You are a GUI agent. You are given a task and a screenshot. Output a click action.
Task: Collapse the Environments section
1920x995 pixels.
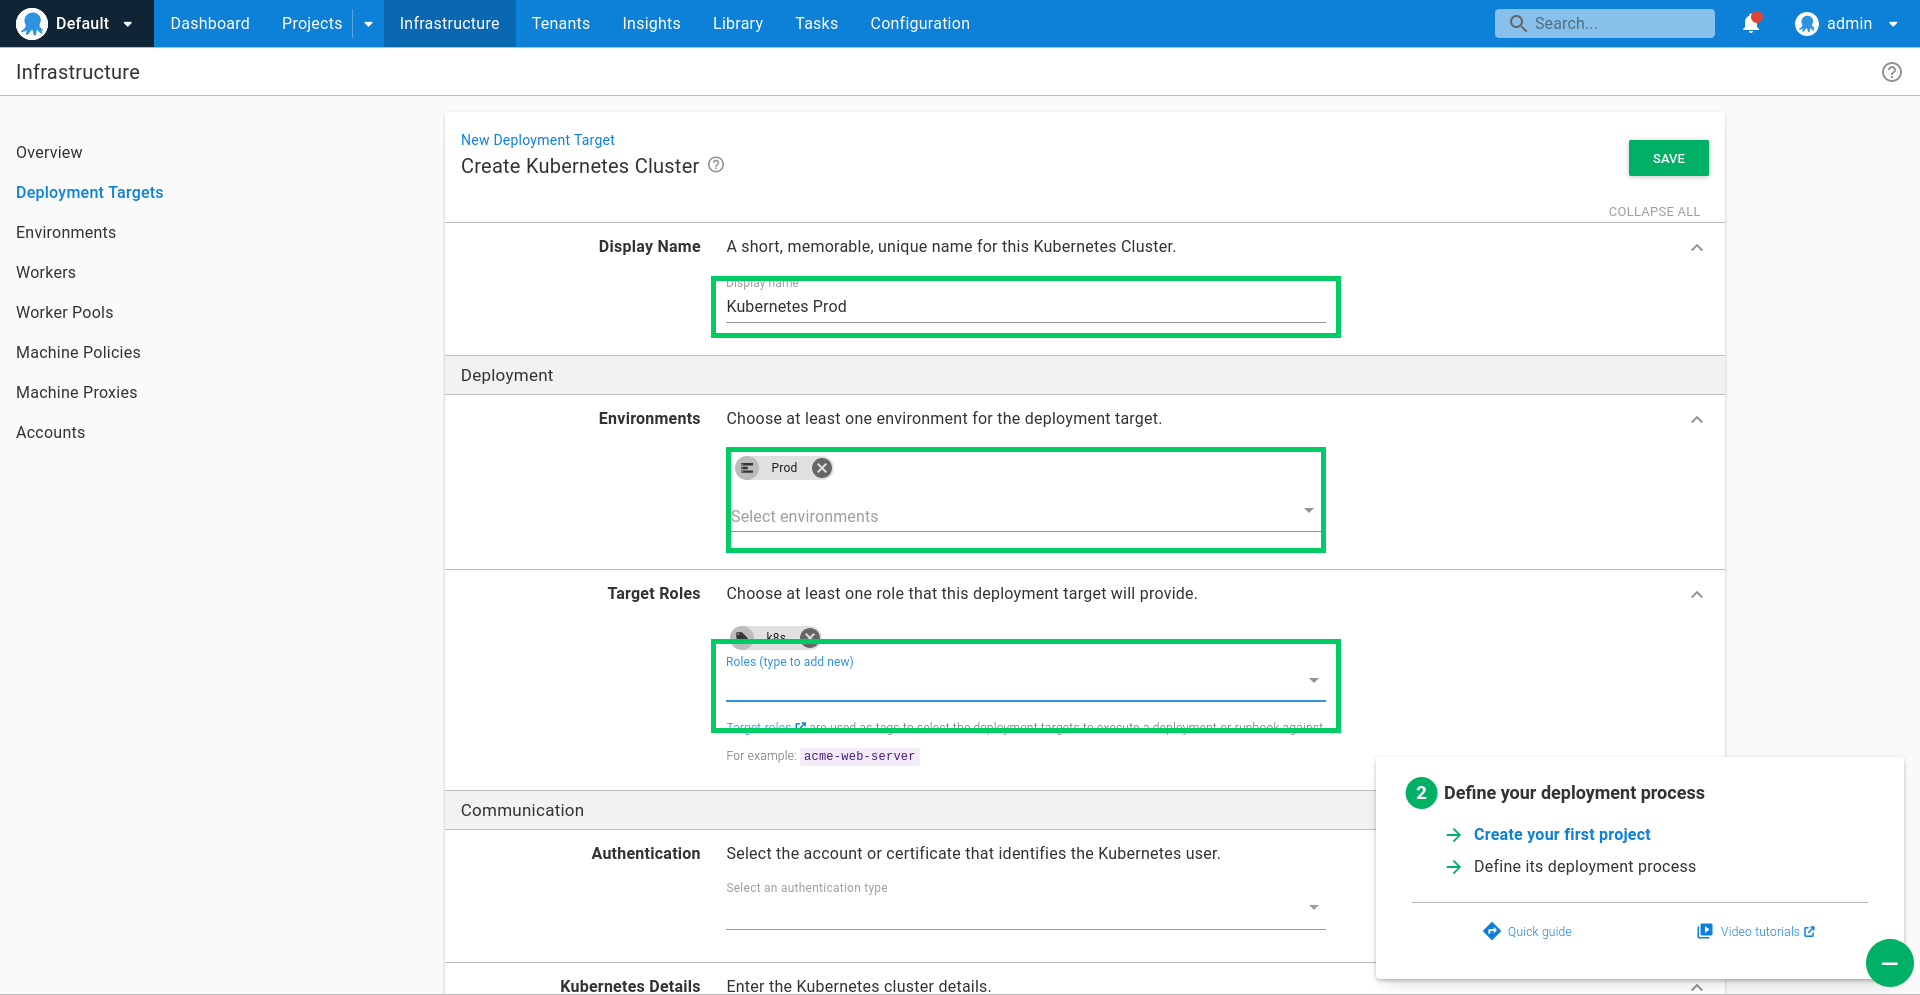pyautogui.click(x=1696, y=420)
